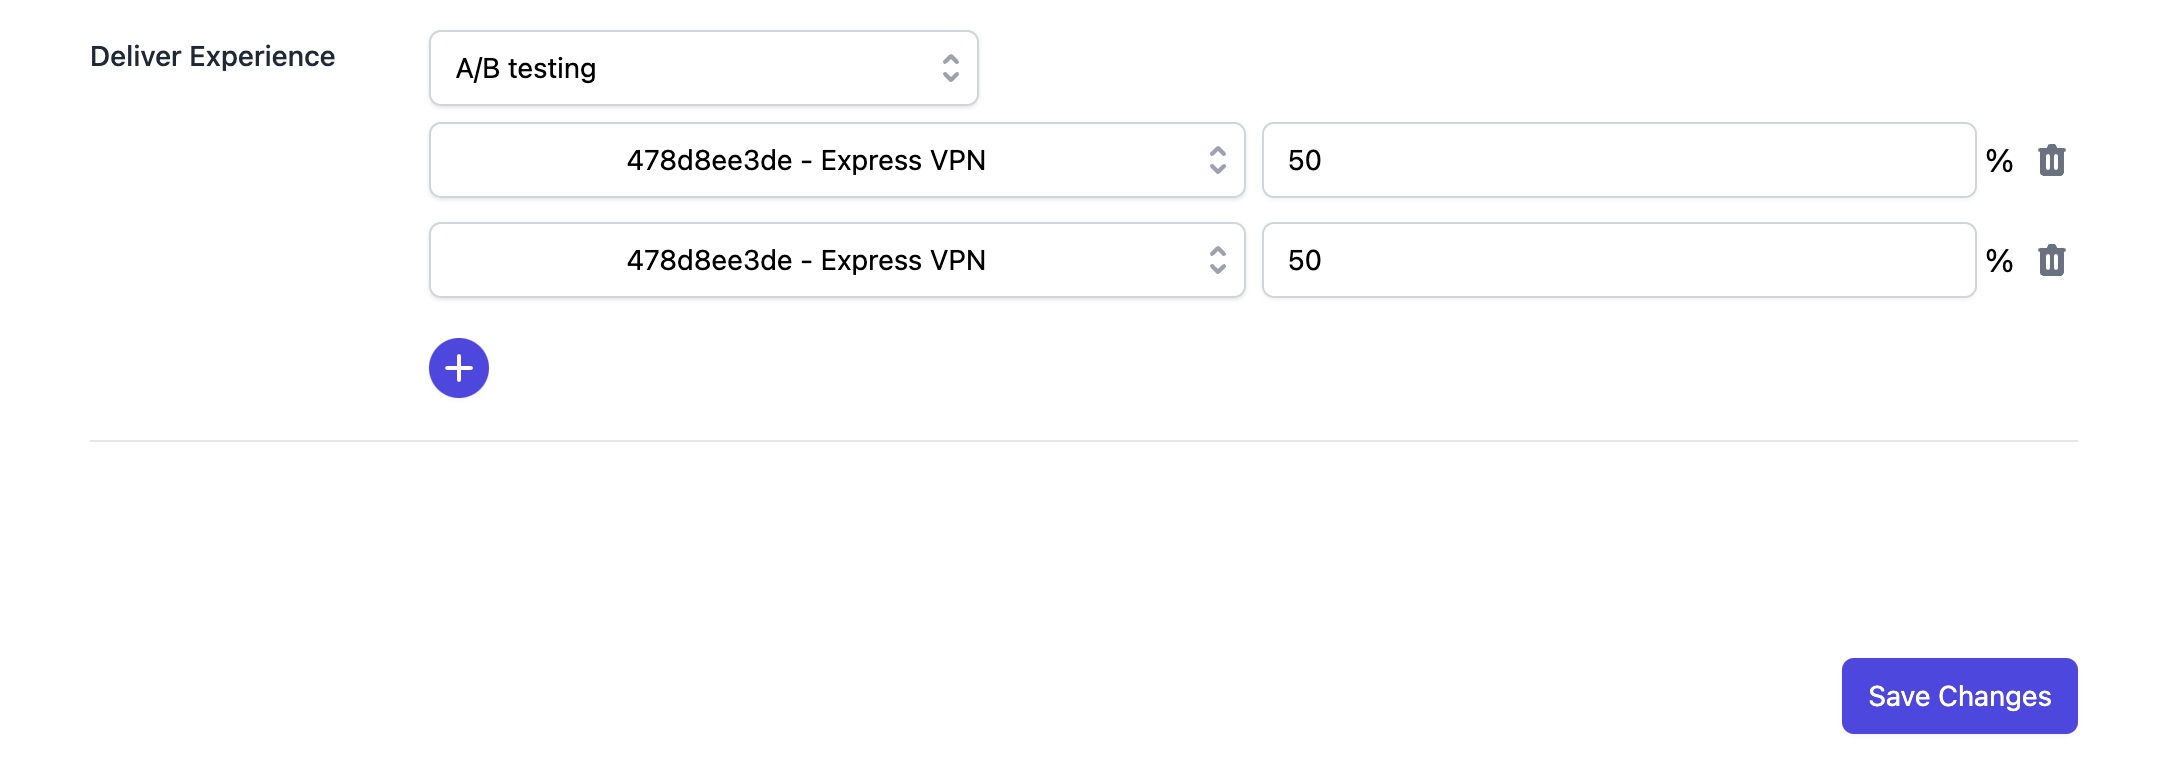
Task: Open the first 478d8ee3de - Express VPN dropdown
Action: click(x=837, y=160)
